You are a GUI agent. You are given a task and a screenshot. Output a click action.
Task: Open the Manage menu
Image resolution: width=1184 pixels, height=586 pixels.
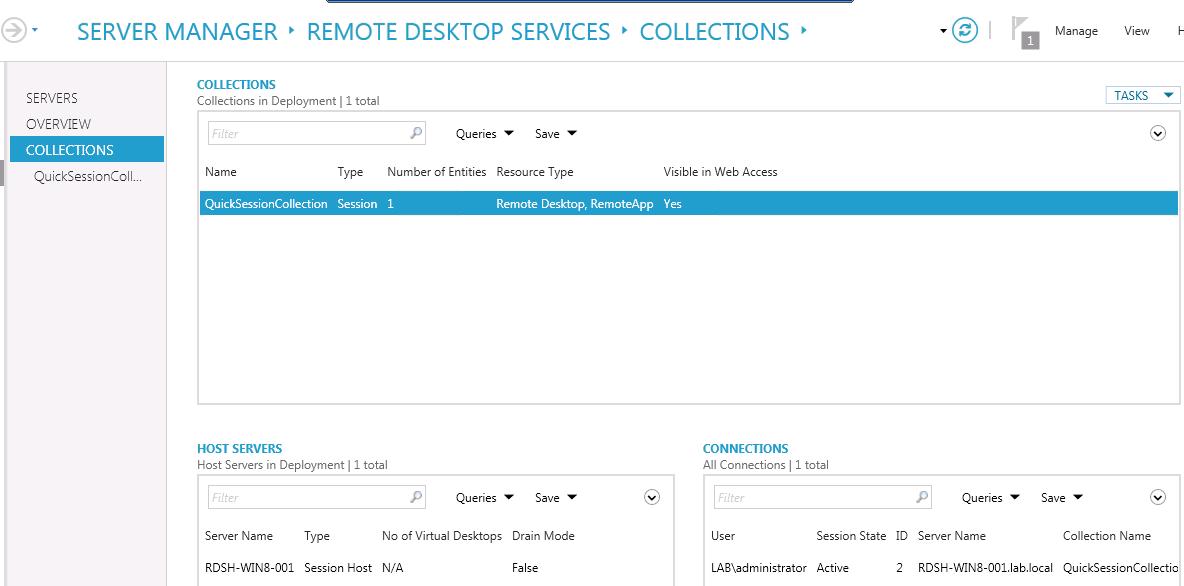pyautogui.click(x=1076, y=31)
